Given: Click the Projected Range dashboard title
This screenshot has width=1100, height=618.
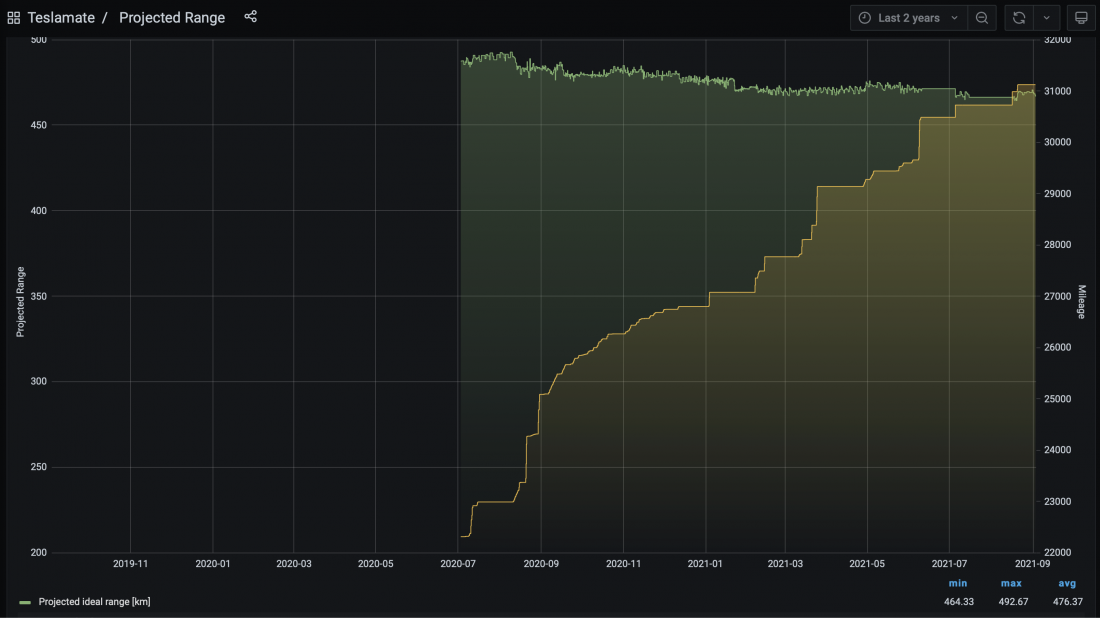Looking at the screenshot, I should pos(172,18).
